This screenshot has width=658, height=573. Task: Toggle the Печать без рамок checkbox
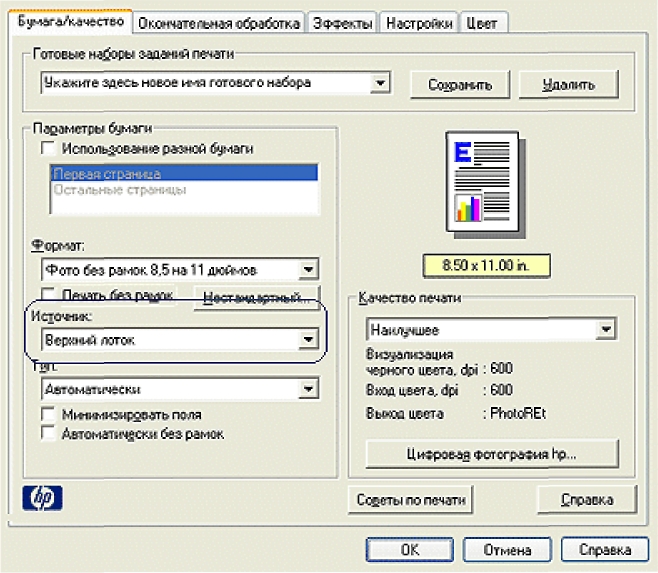(48, 296)
